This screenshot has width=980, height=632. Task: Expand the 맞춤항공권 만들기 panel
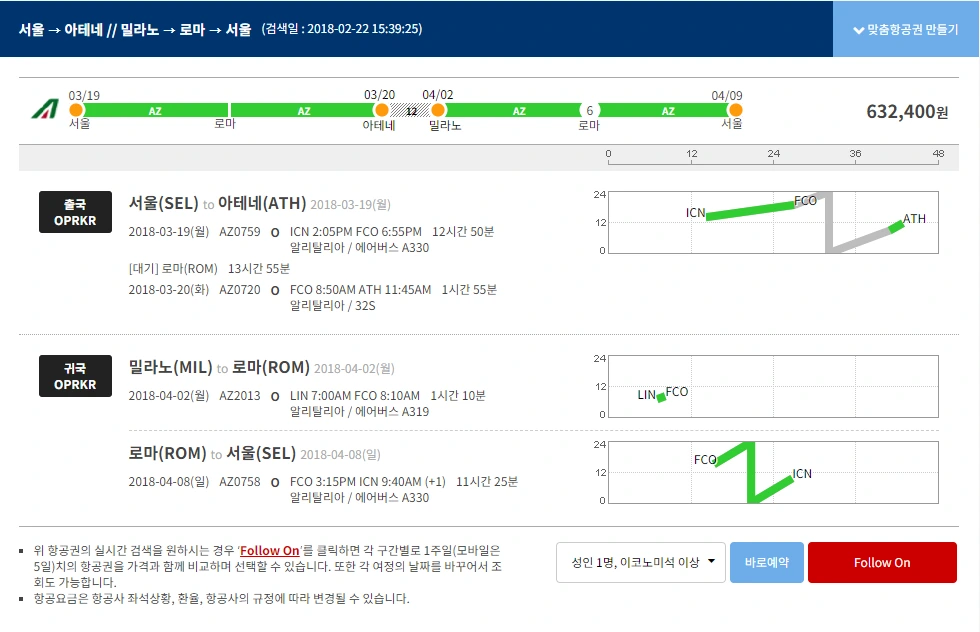click(905, 30)
